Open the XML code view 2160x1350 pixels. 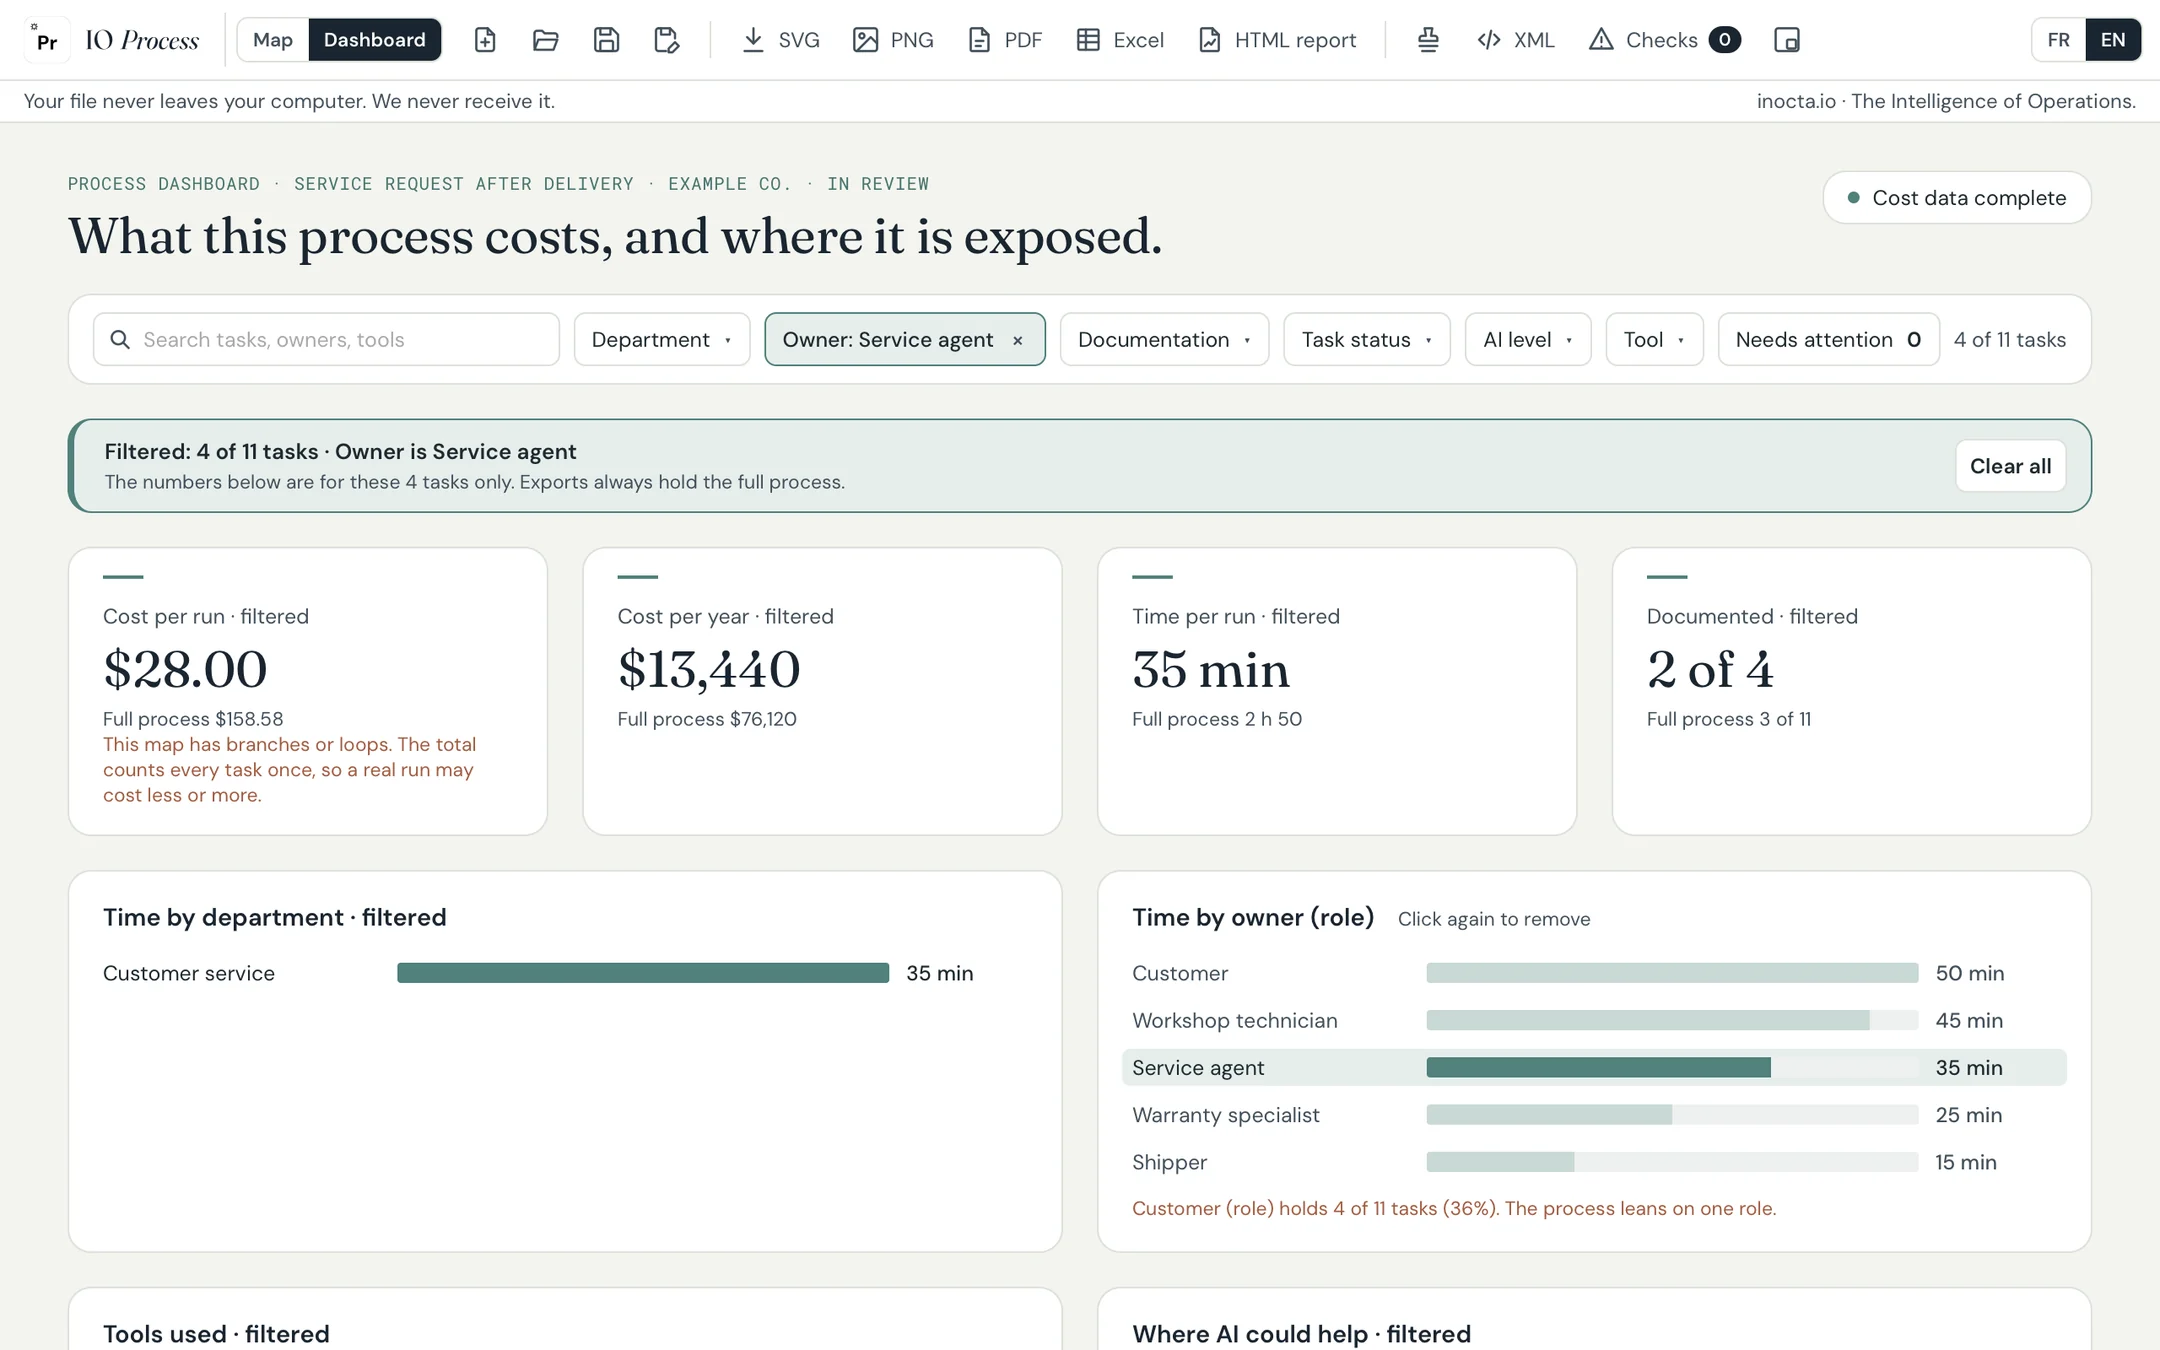point(1515,40)
